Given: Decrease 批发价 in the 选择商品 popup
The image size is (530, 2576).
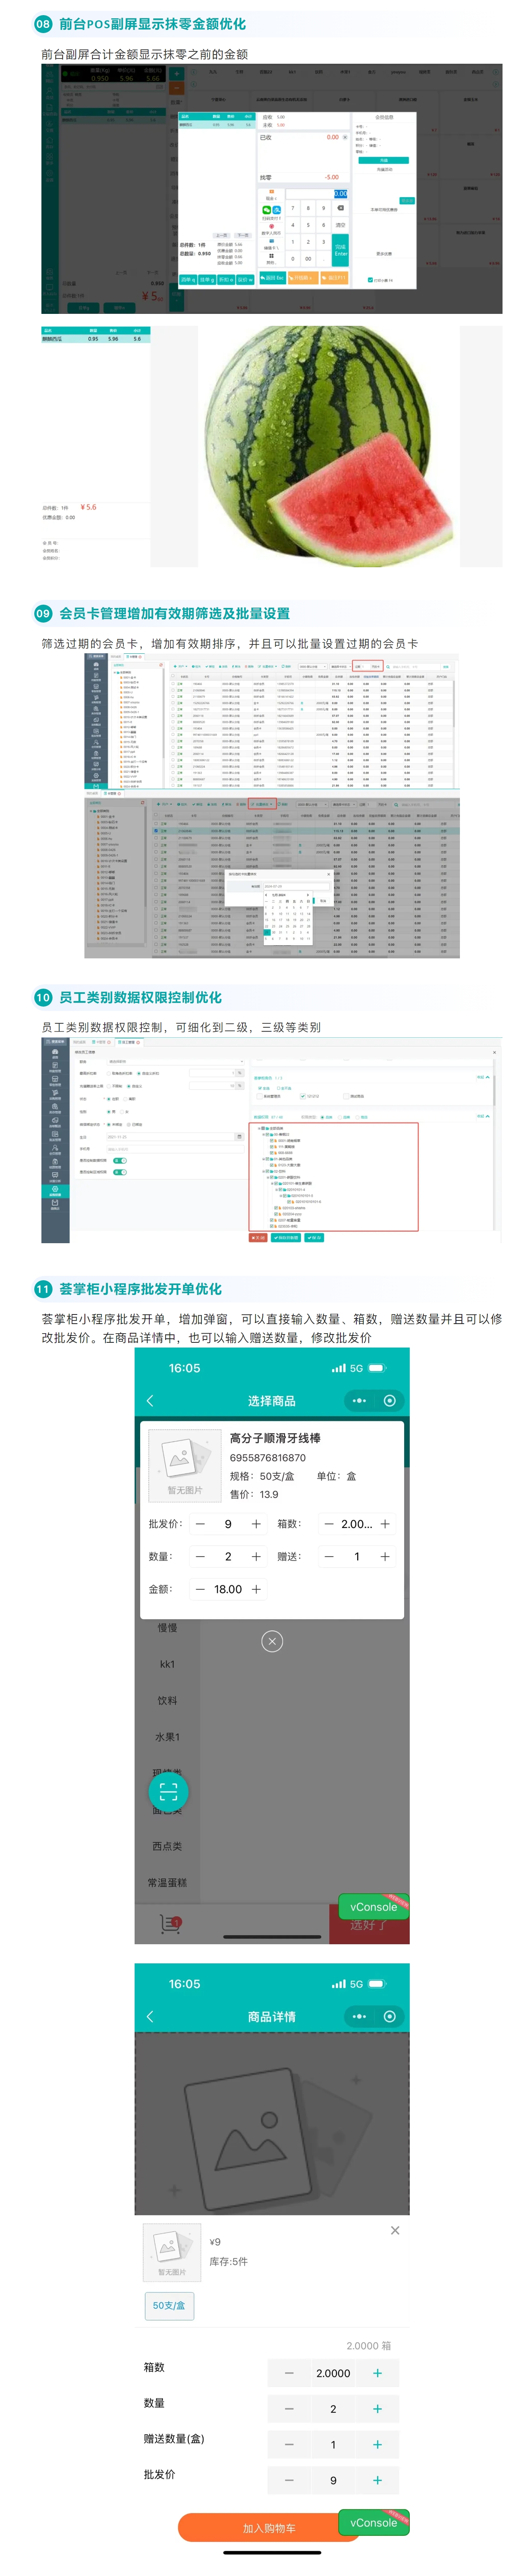Looking at the screenshot, I should tap(200, 1524).
